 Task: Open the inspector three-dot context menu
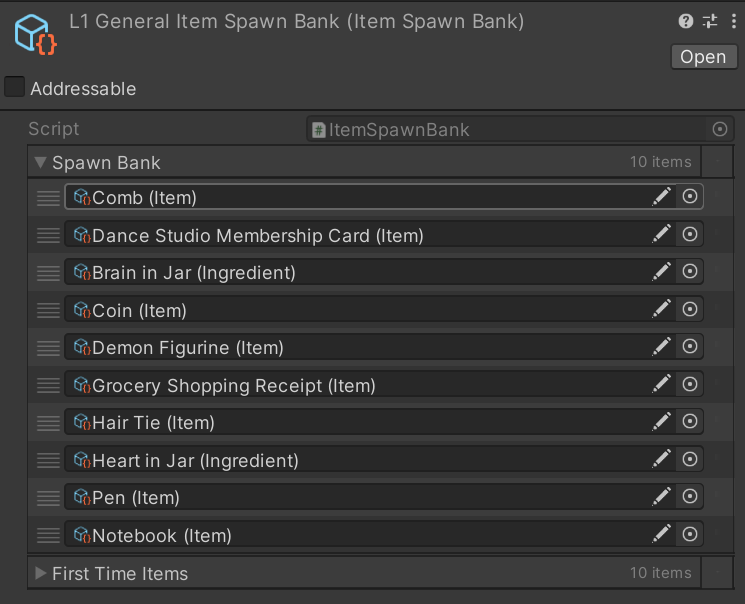pos(731,21)
